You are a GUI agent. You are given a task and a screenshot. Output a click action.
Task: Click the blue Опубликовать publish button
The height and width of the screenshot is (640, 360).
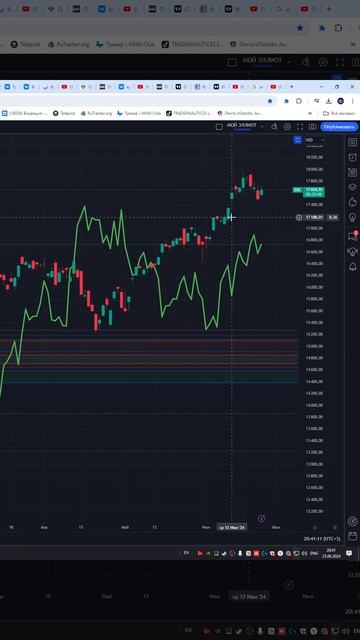tap(339, 127)
